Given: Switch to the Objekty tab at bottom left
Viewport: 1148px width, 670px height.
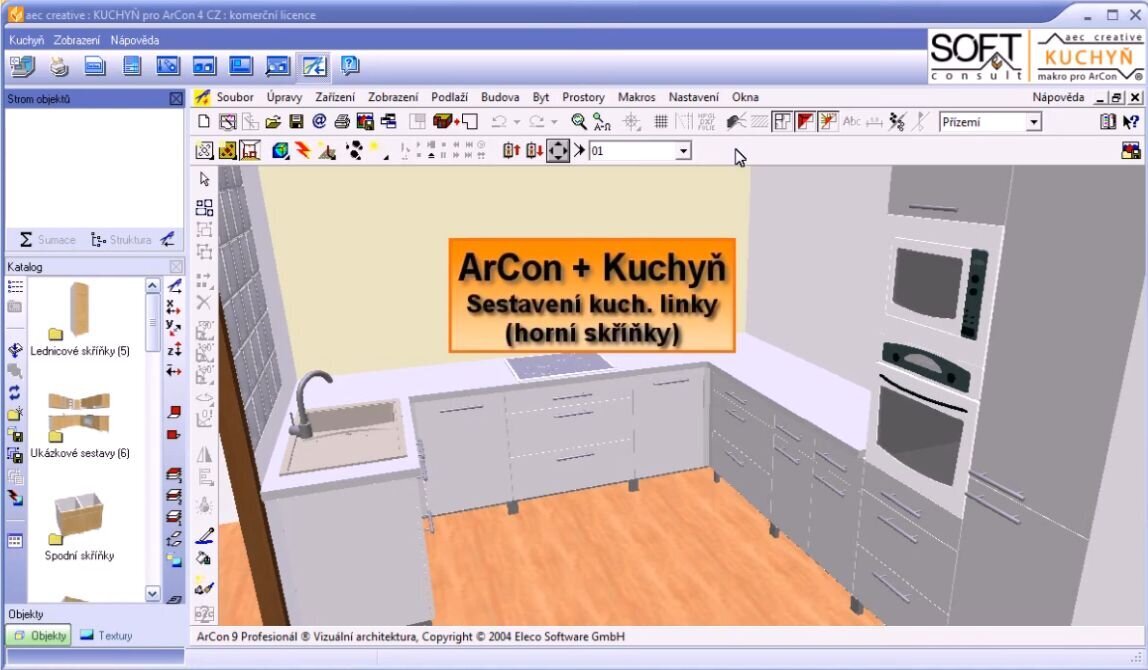Looking at the screenshot, I should pos(39,634).
